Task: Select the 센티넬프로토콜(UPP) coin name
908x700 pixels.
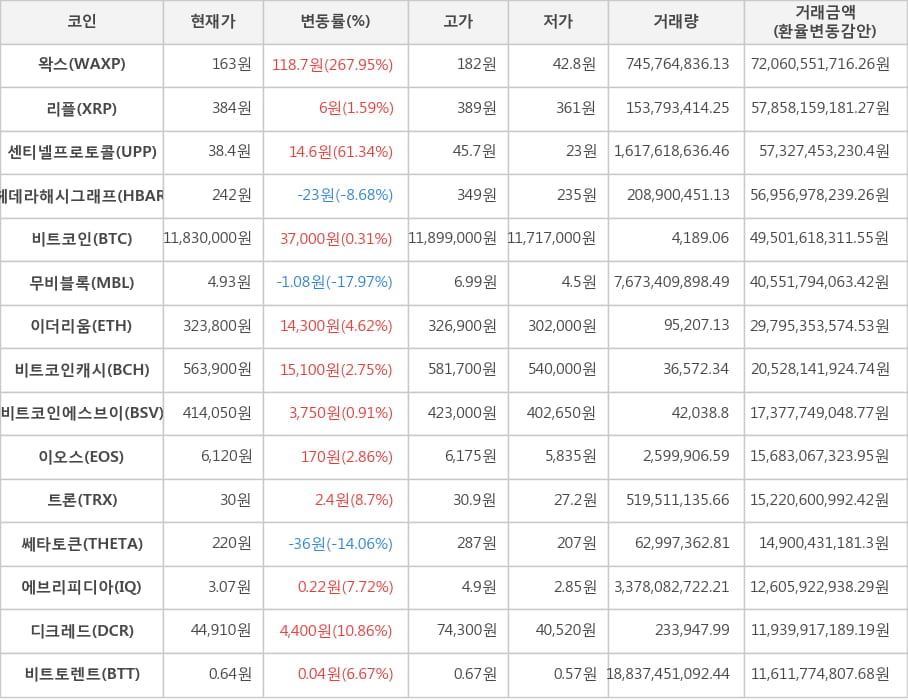Action: (x=82, y=152)
